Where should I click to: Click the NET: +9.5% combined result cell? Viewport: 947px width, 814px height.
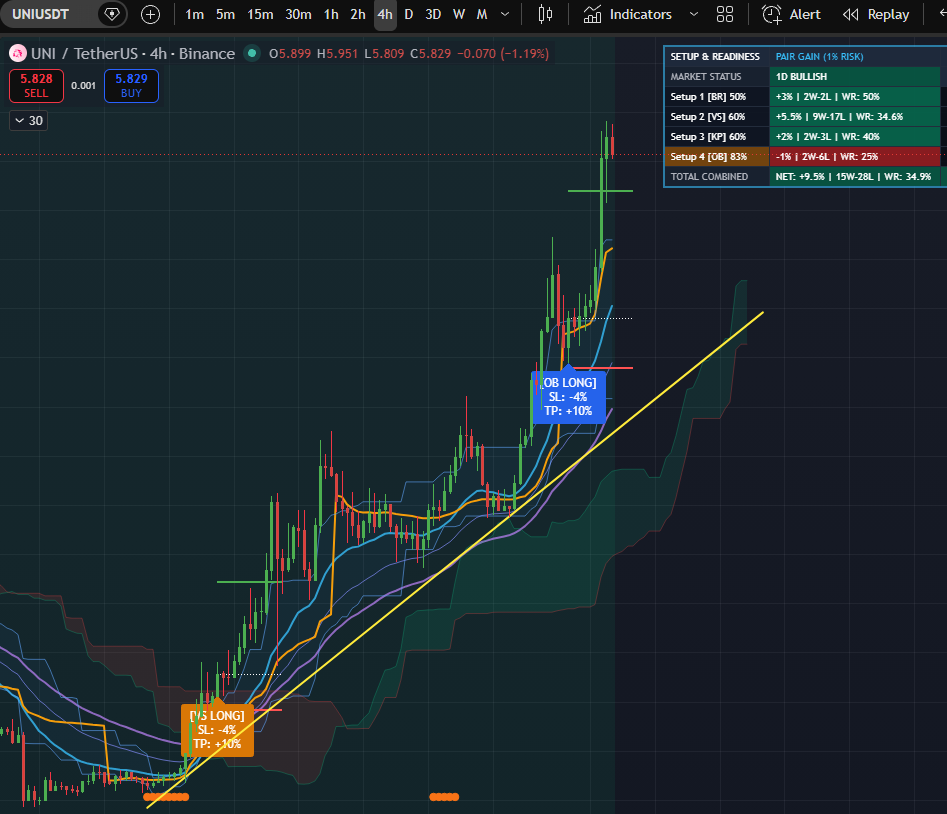[856, 176]
